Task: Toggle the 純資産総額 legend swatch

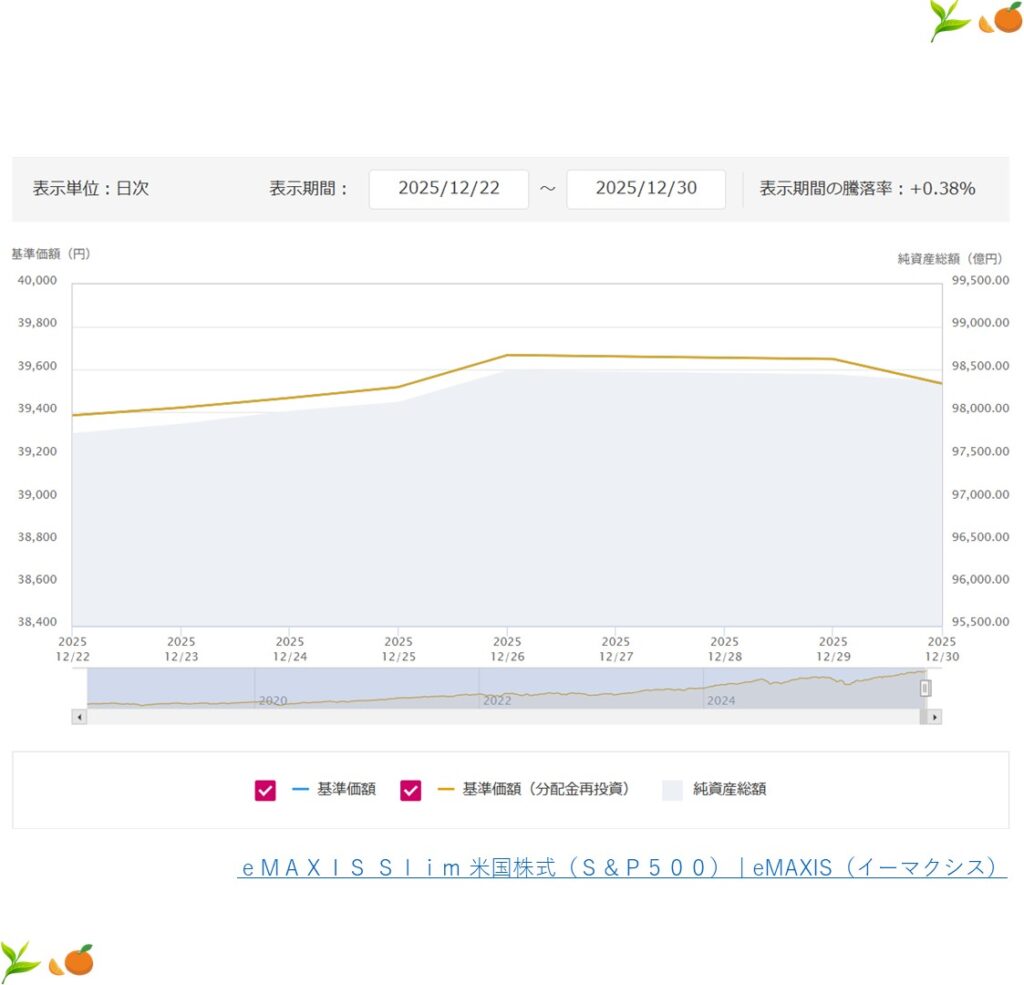Action: (x=672, y=791)
